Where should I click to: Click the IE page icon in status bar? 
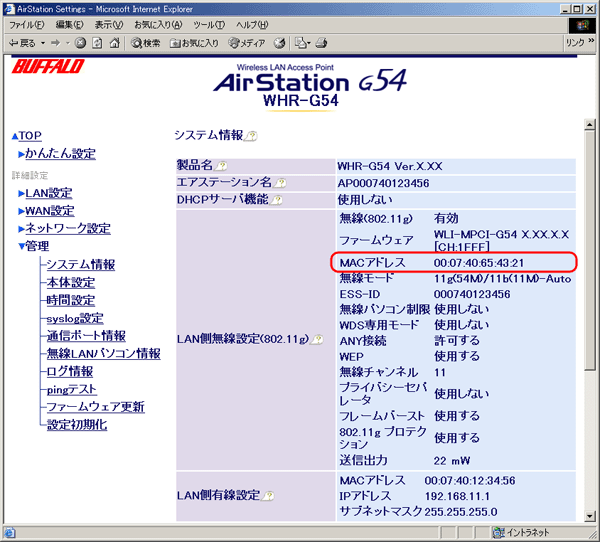click(x=10, y=532)
